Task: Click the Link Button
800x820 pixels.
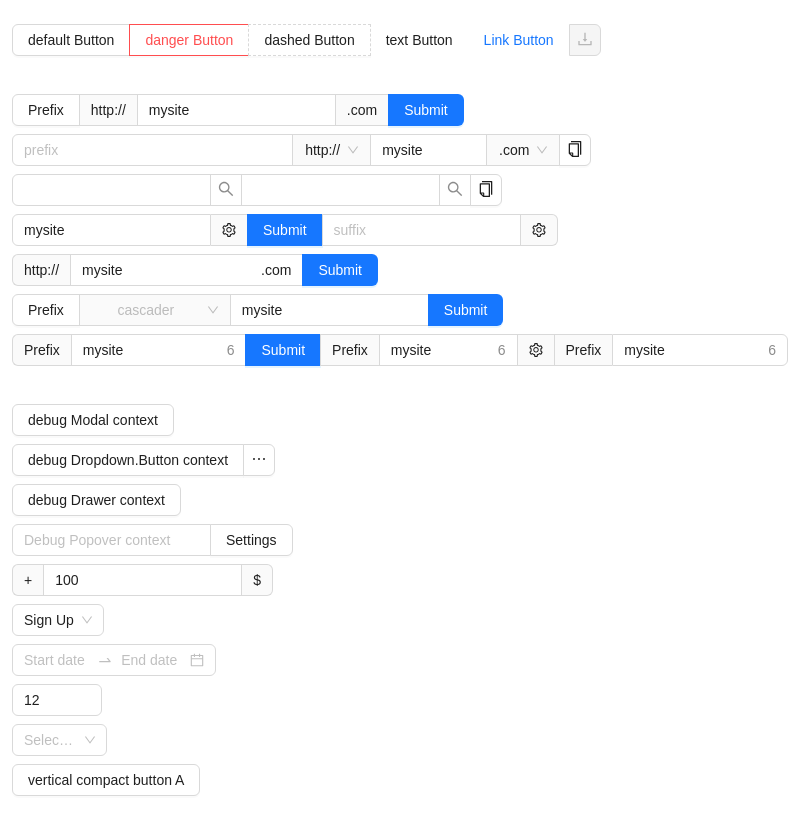Action: pos(518,40)
